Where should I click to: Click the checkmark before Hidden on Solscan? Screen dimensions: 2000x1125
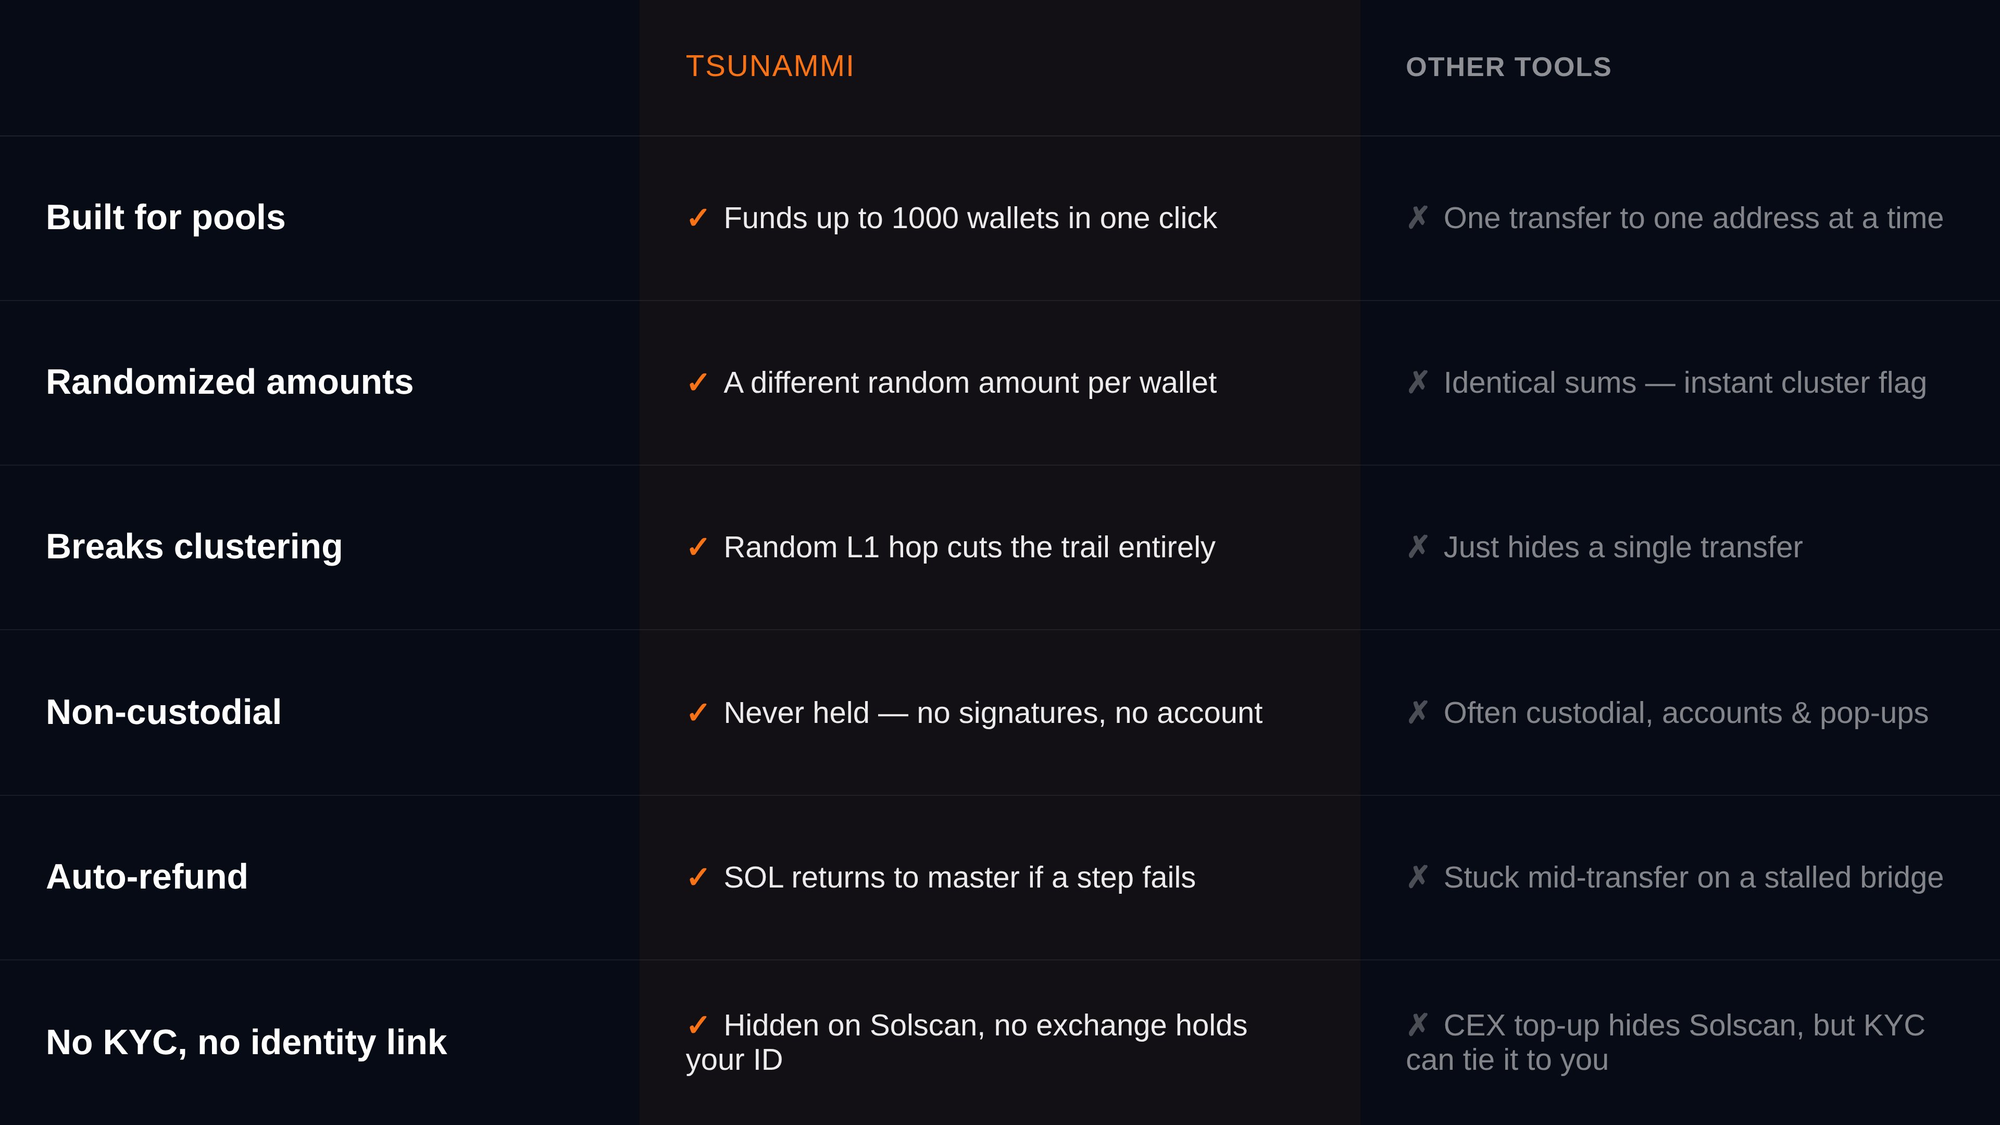click(x=698, y=1026)
